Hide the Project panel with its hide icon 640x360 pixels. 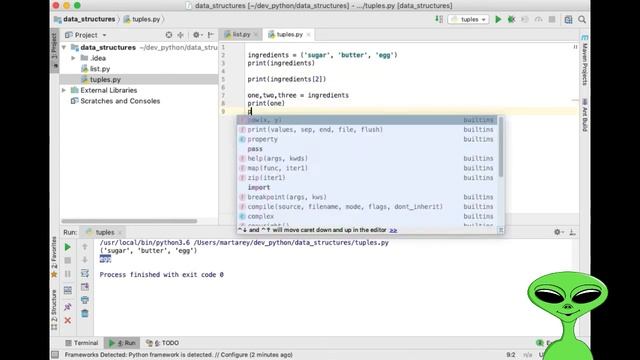pos(211,35)
